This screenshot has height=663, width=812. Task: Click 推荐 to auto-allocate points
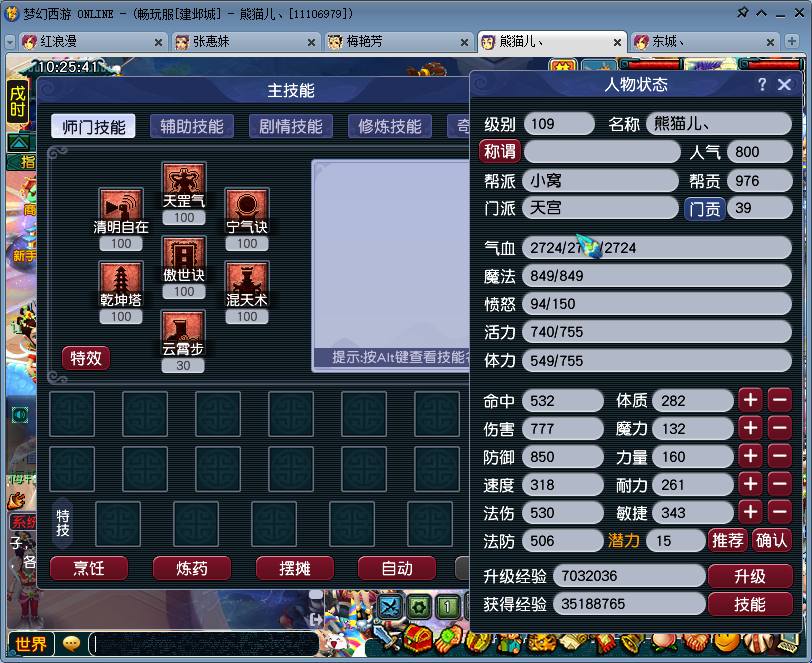point(728,540)
